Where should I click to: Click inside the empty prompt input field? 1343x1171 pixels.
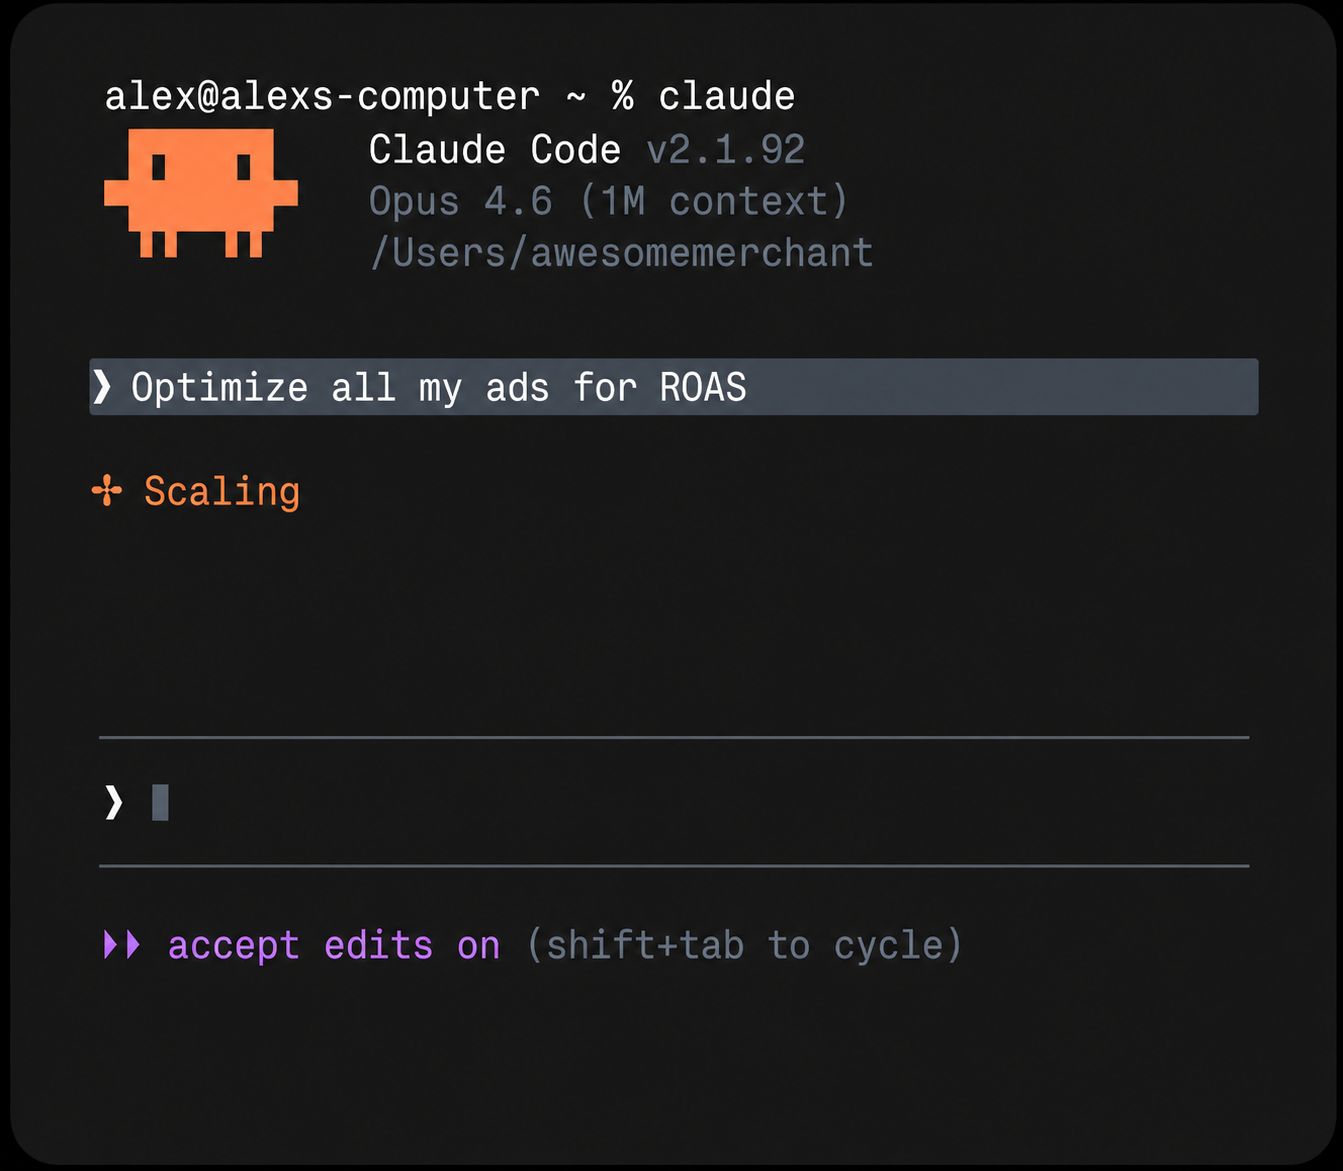[x=674, y=802]
